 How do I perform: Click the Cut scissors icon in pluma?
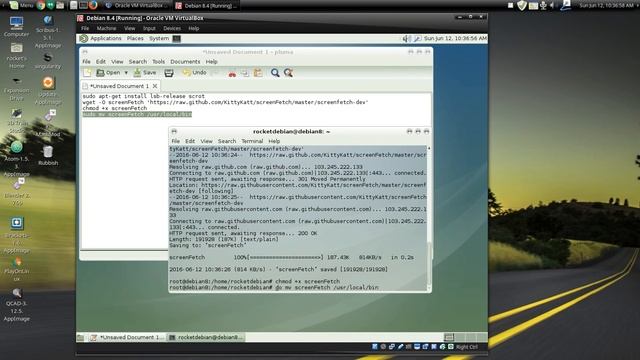232,73
